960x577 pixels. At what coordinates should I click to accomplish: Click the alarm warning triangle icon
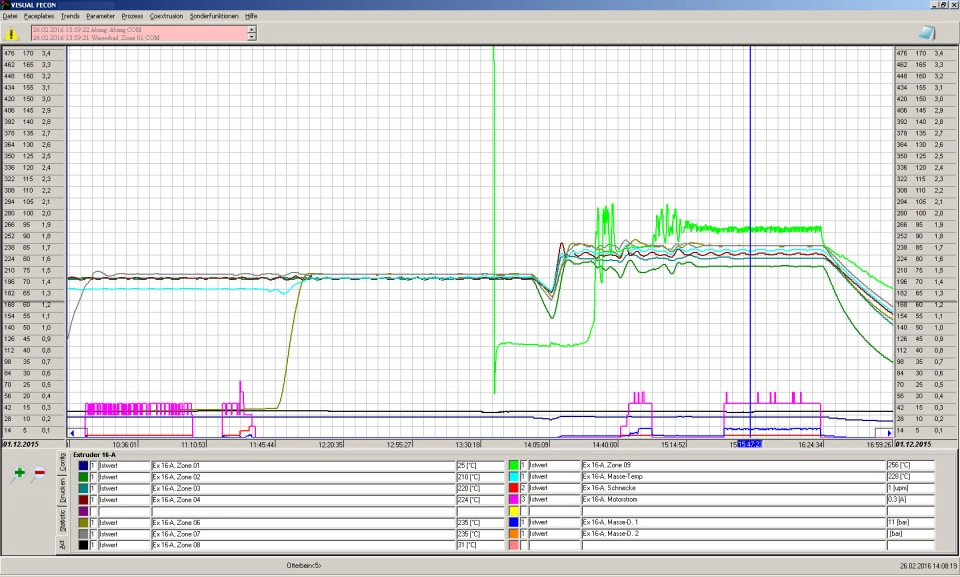tap(12, 33)
